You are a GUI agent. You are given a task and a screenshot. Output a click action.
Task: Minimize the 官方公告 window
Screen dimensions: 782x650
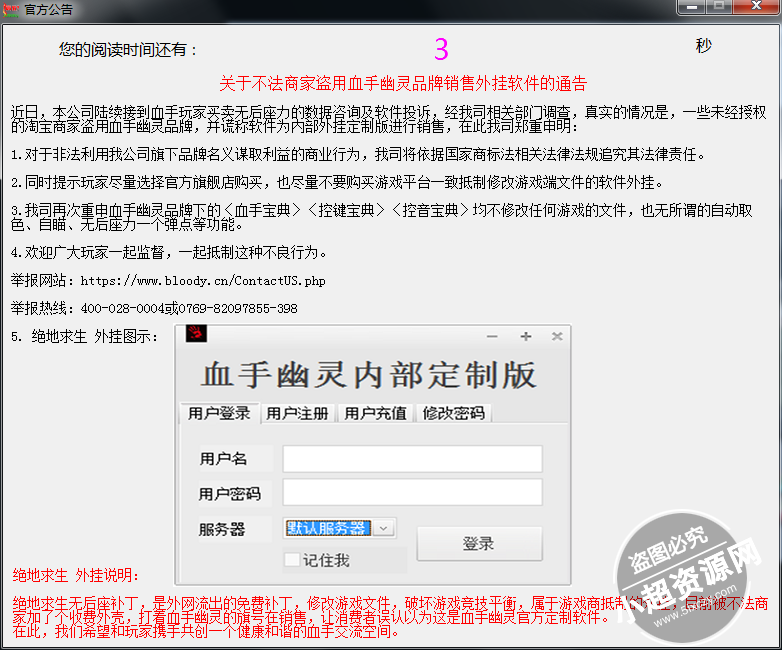click(x=692, y=7)
